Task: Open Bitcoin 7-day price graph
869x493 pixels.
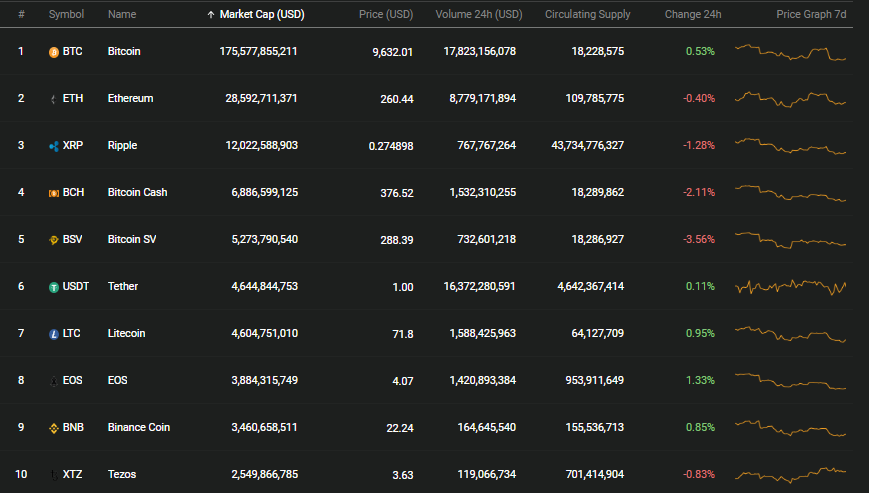Action: pyautogui.click(x=790, y=52)
